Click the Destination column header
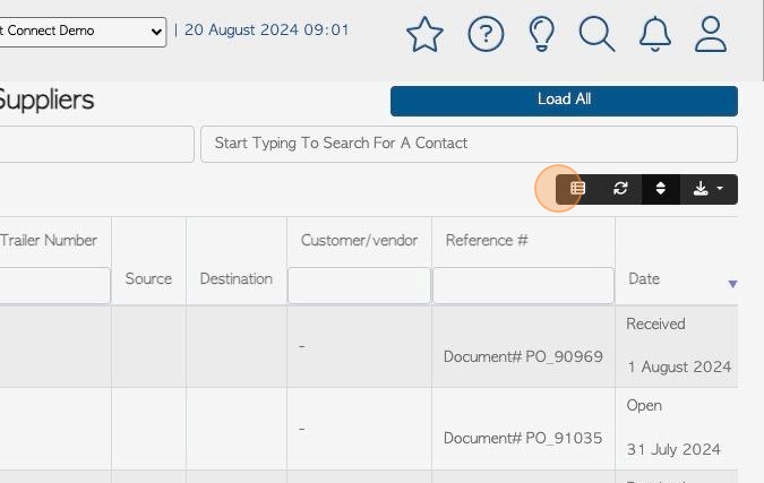 click(236, 279)
